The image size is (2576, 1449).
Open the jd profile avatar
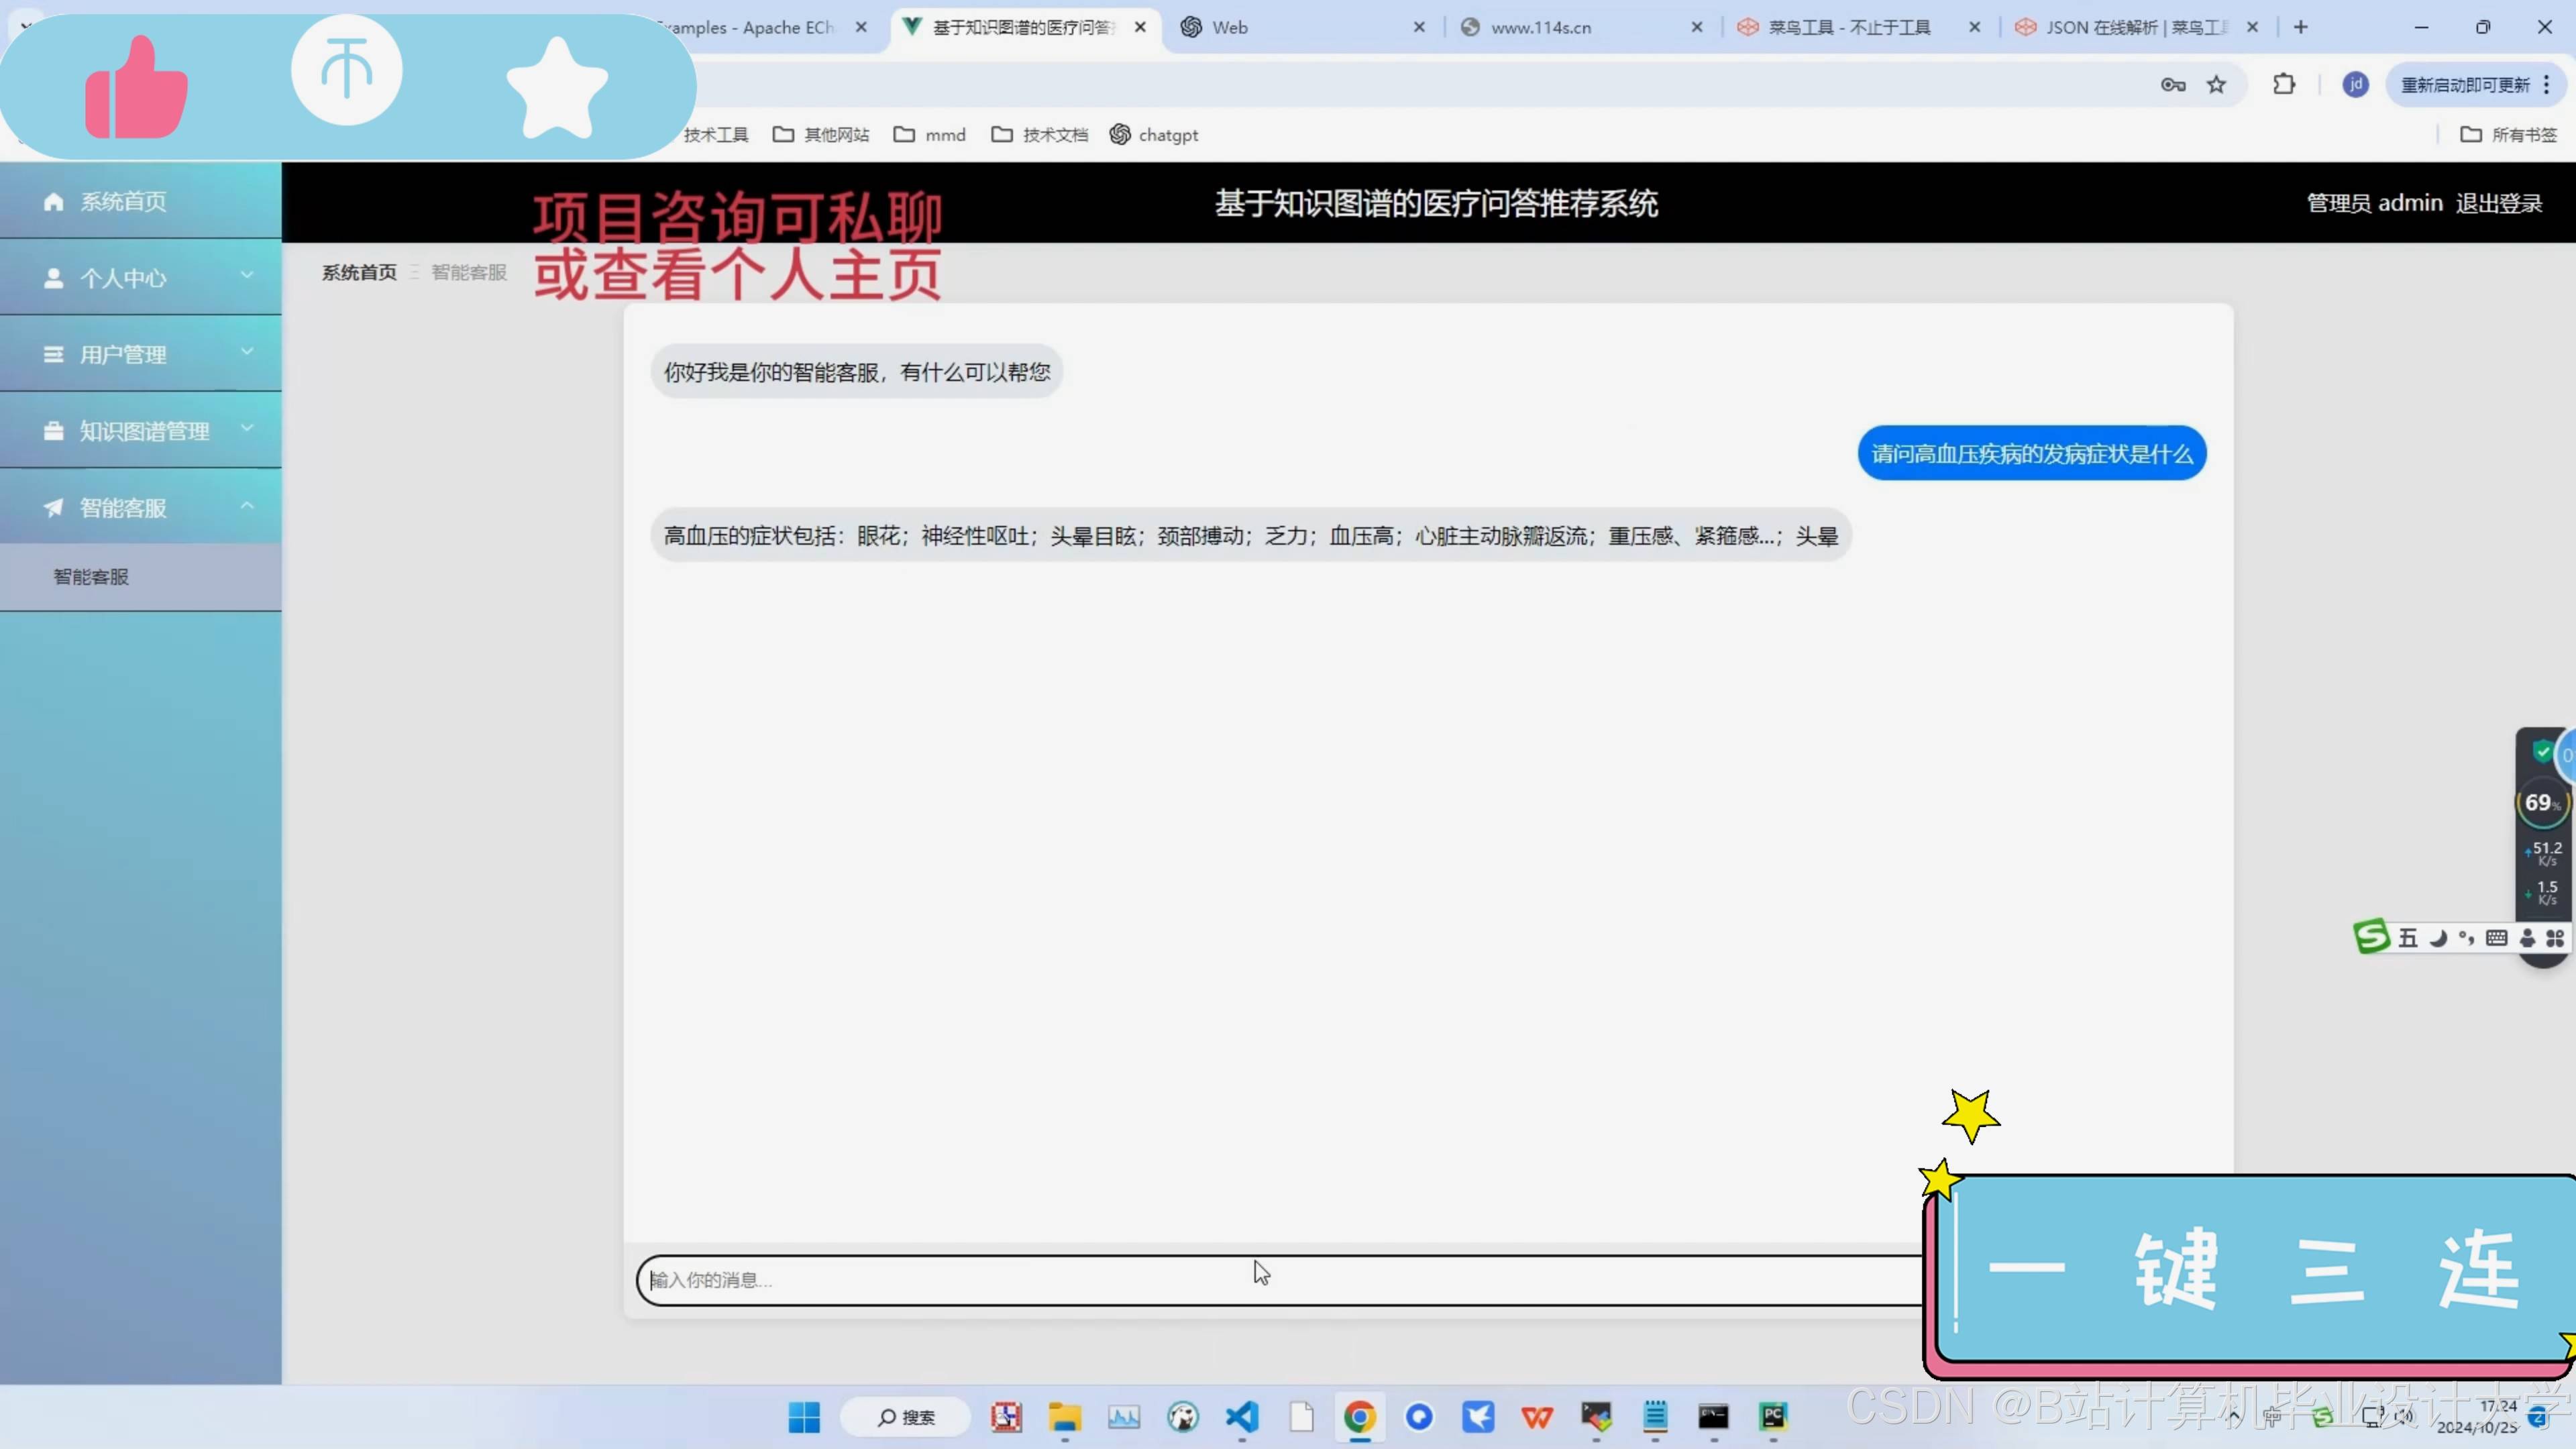(2355, 85)
